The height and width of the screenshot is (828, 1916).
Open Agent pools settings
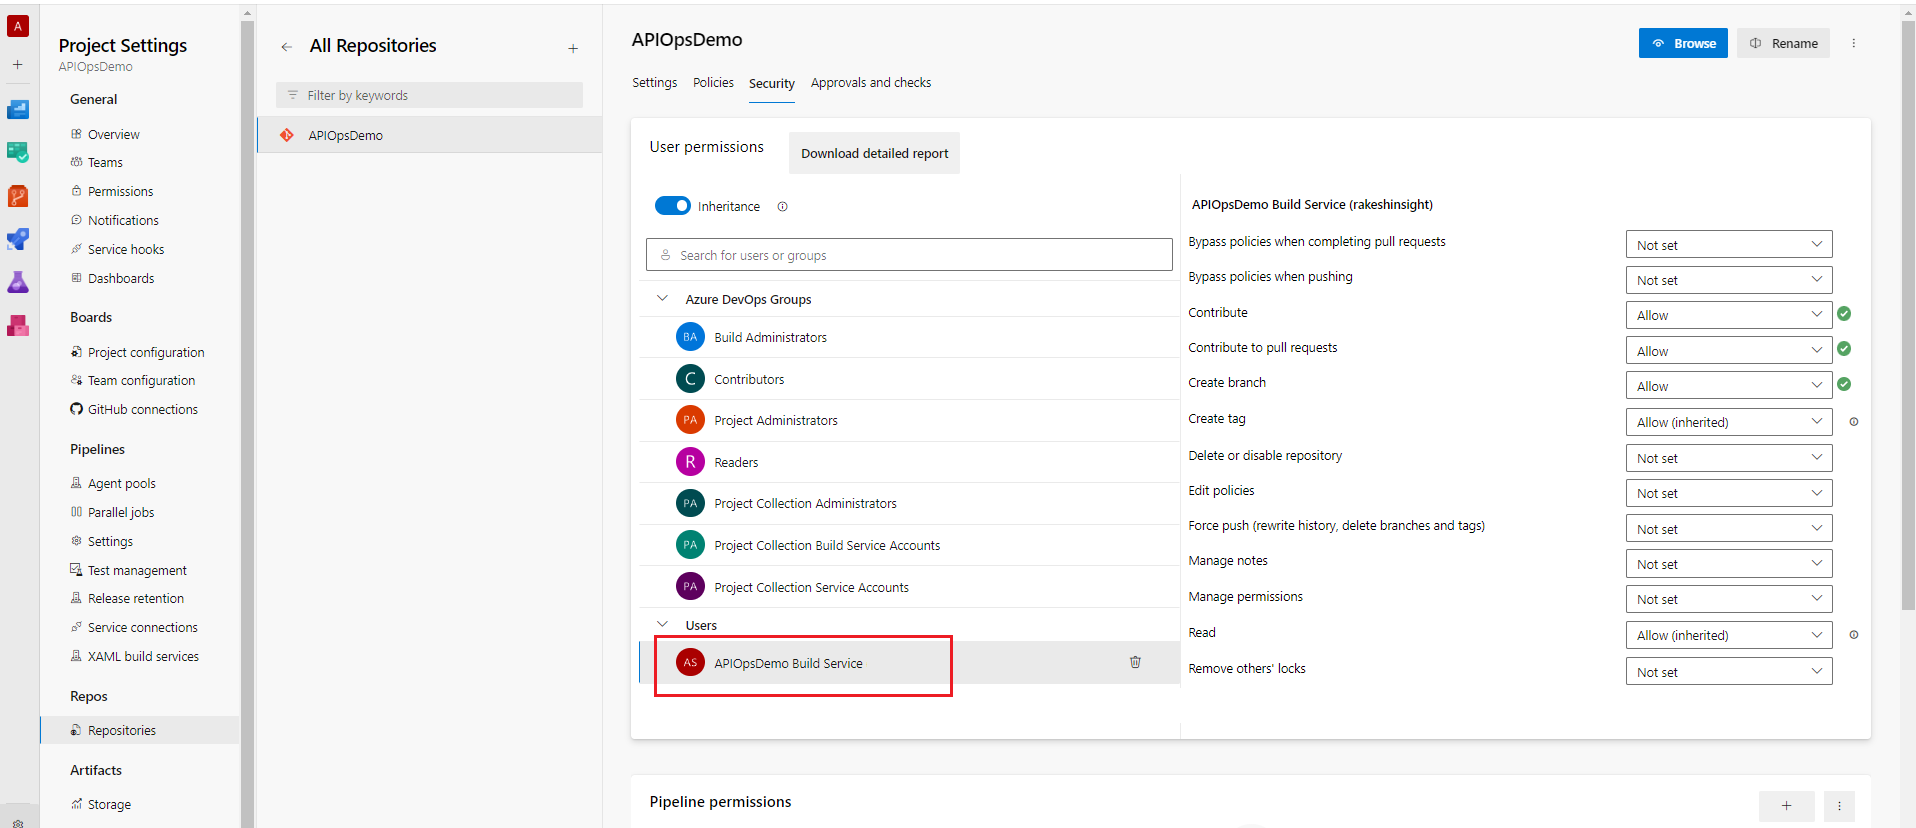coord(121,483)
